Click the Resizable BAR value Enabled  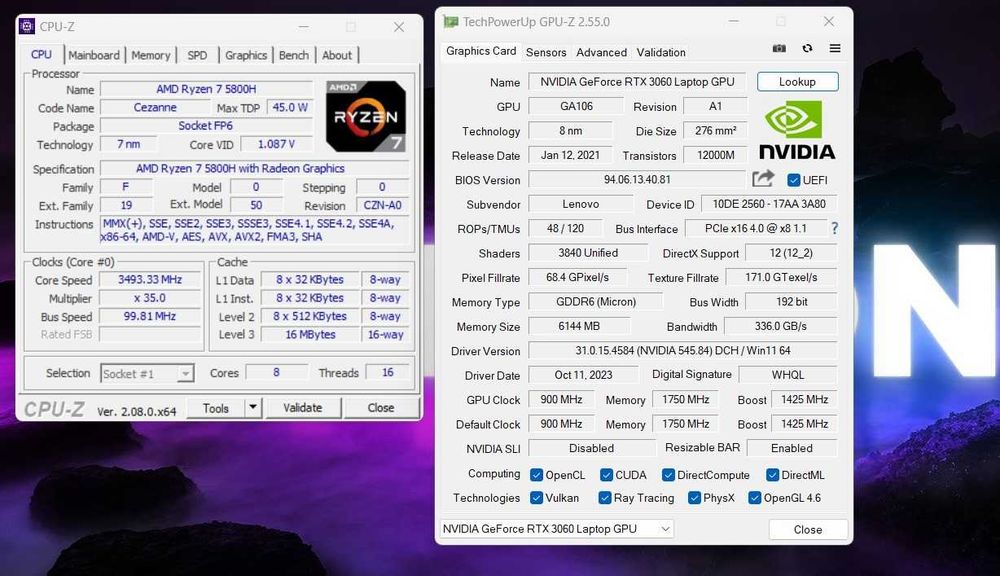click(x=791, y=448)
